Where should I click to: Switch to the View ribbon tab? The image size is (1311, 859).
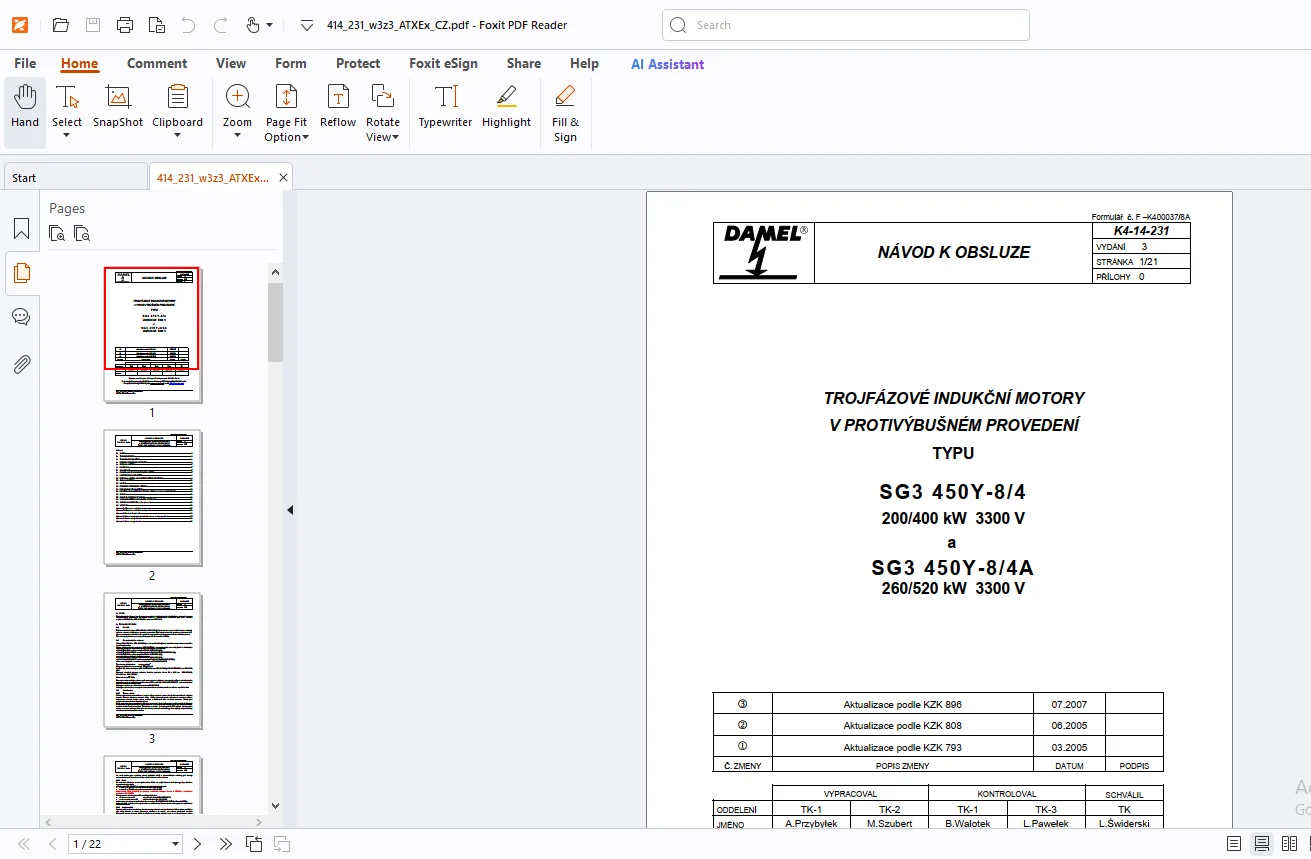[231, 63]
